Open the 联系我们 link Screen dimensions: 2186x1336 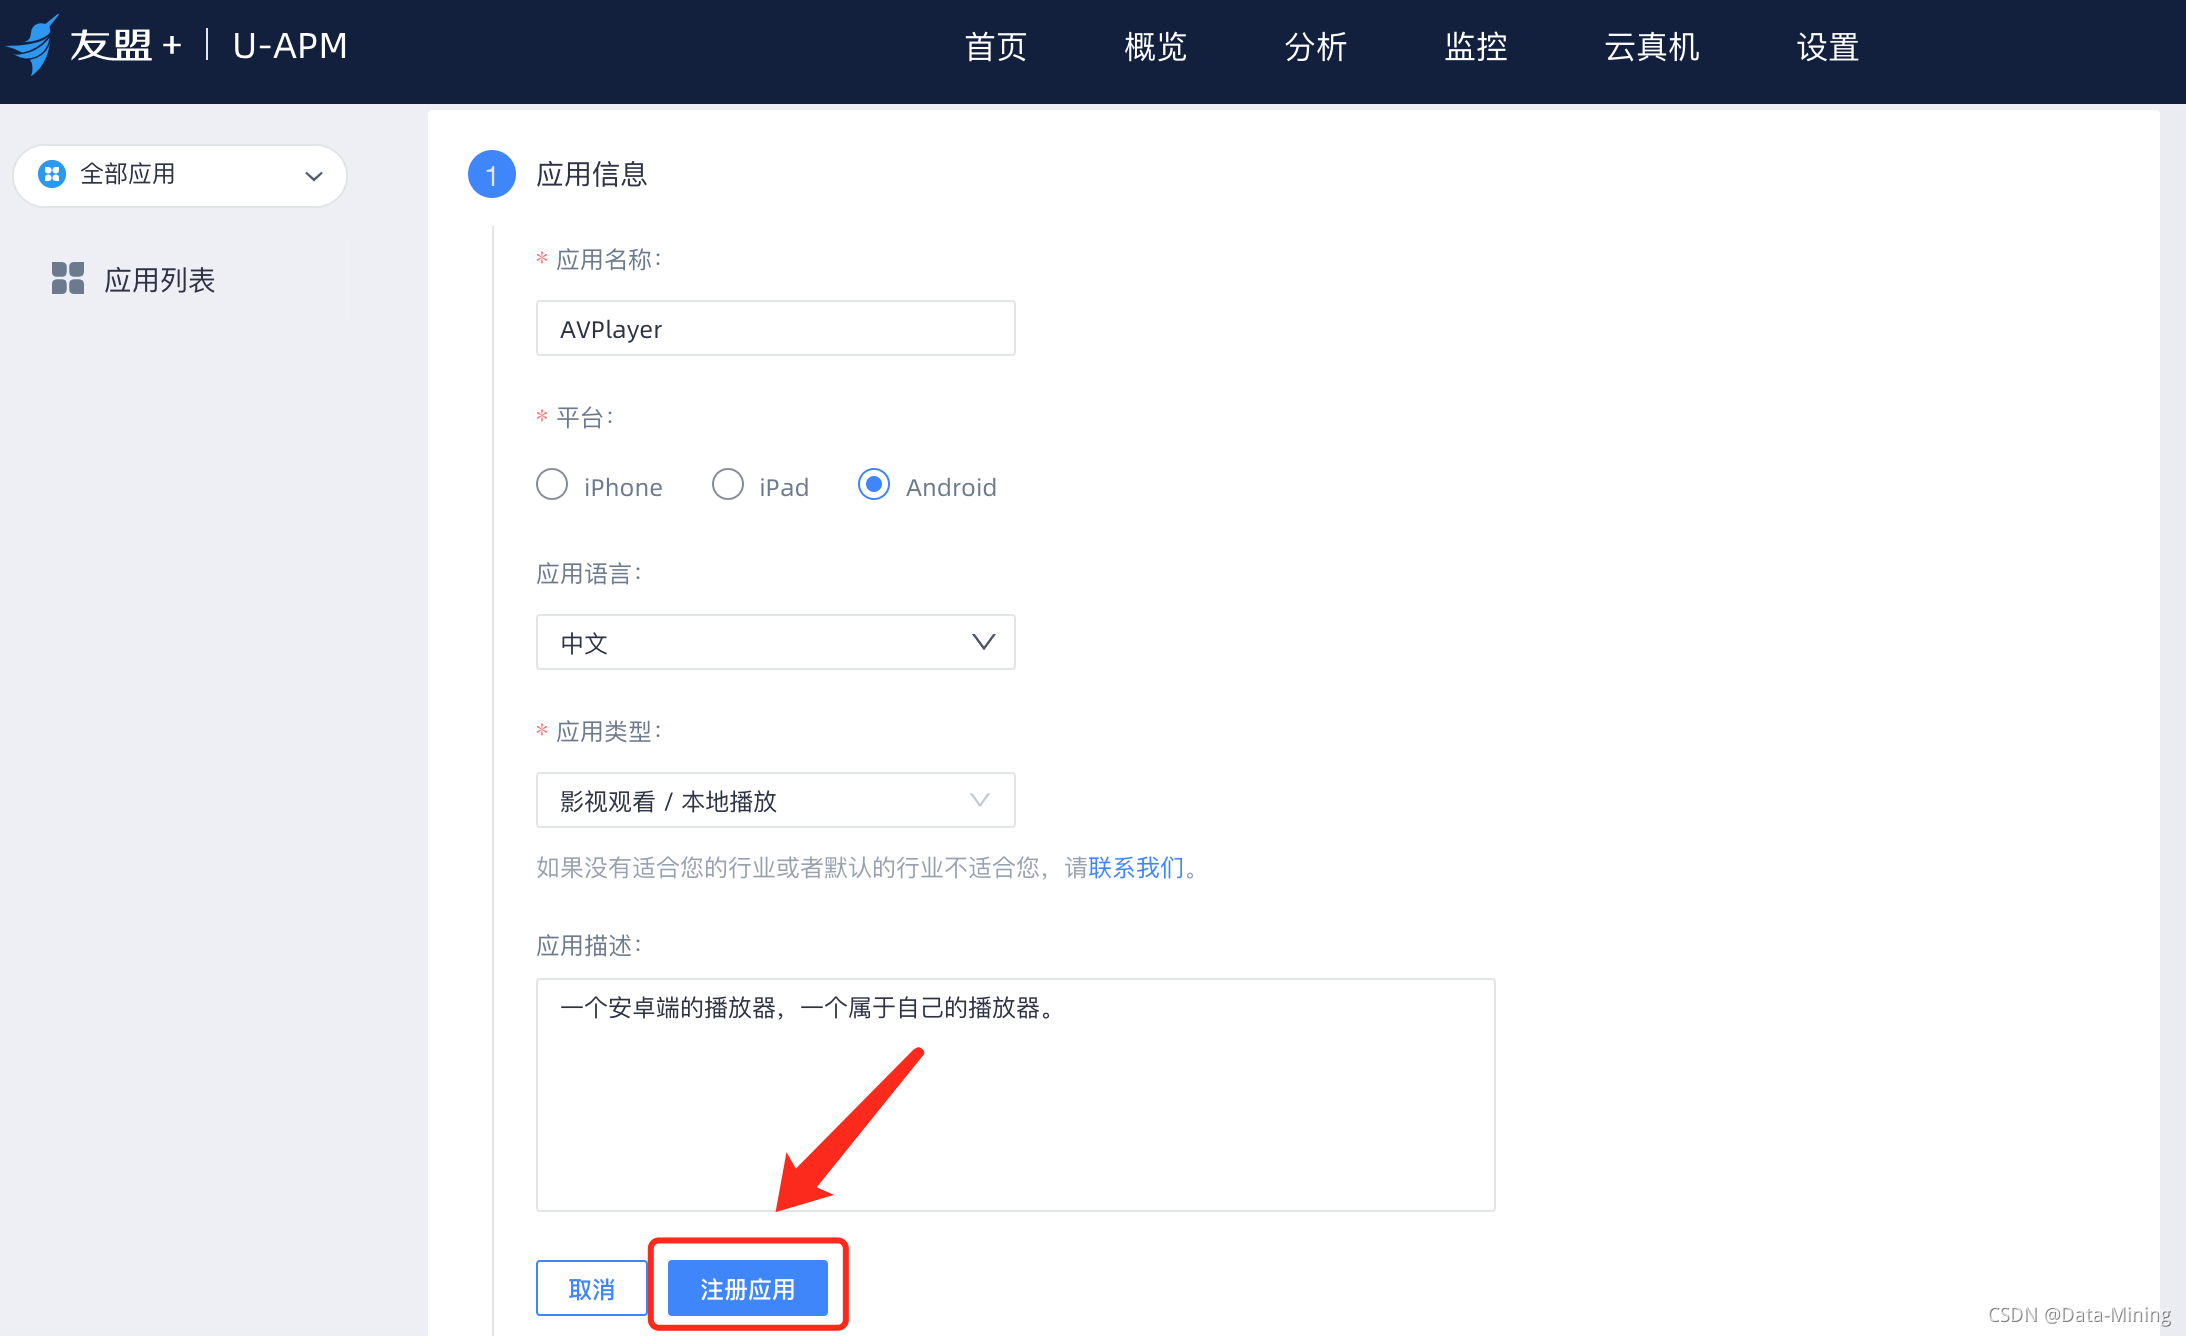pos(1136,867)
